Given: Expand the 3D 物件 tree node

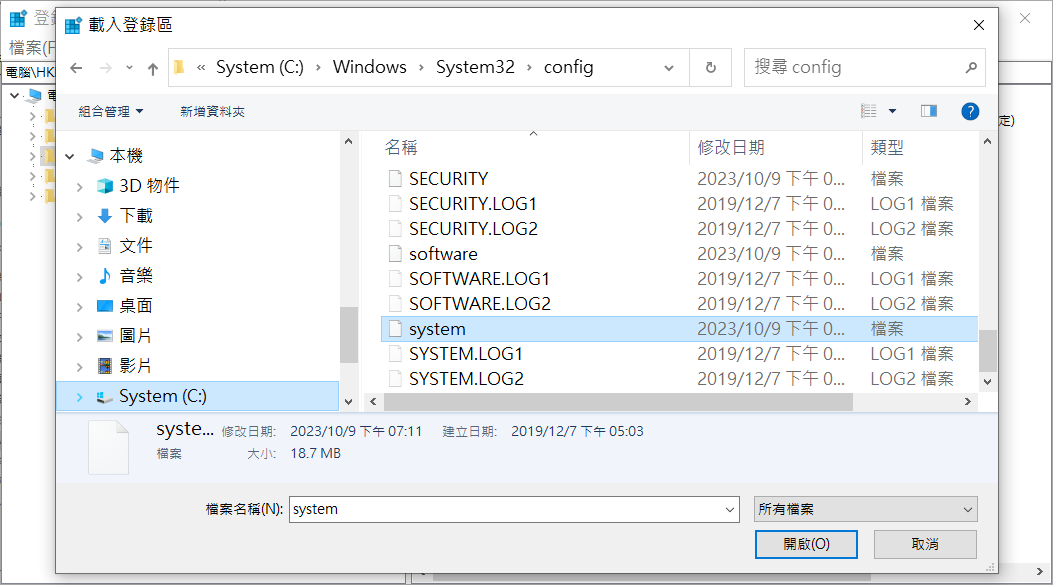Looking at the screenshot, I should (79, 187).
